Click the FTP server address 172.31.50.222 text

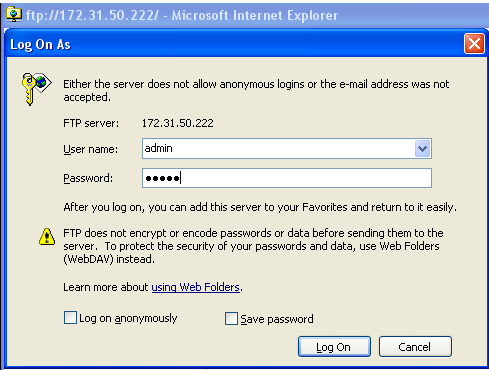(x=178, y=123)
